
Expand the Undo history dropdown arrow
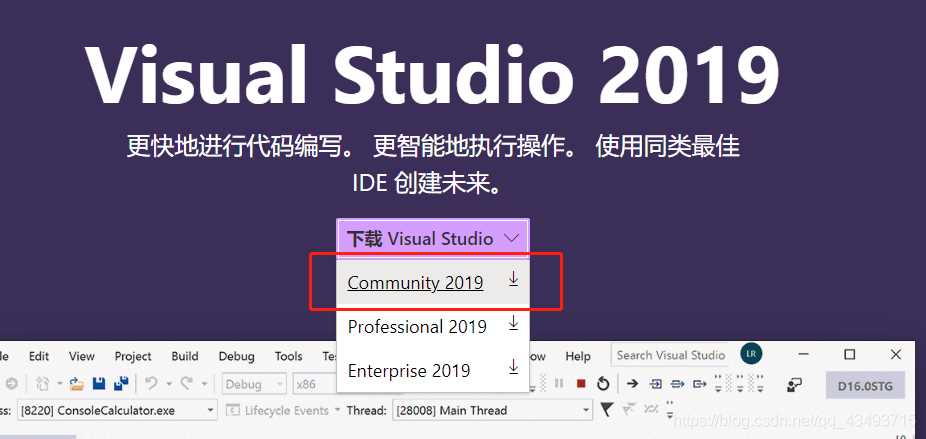click(x=169, y=384)
